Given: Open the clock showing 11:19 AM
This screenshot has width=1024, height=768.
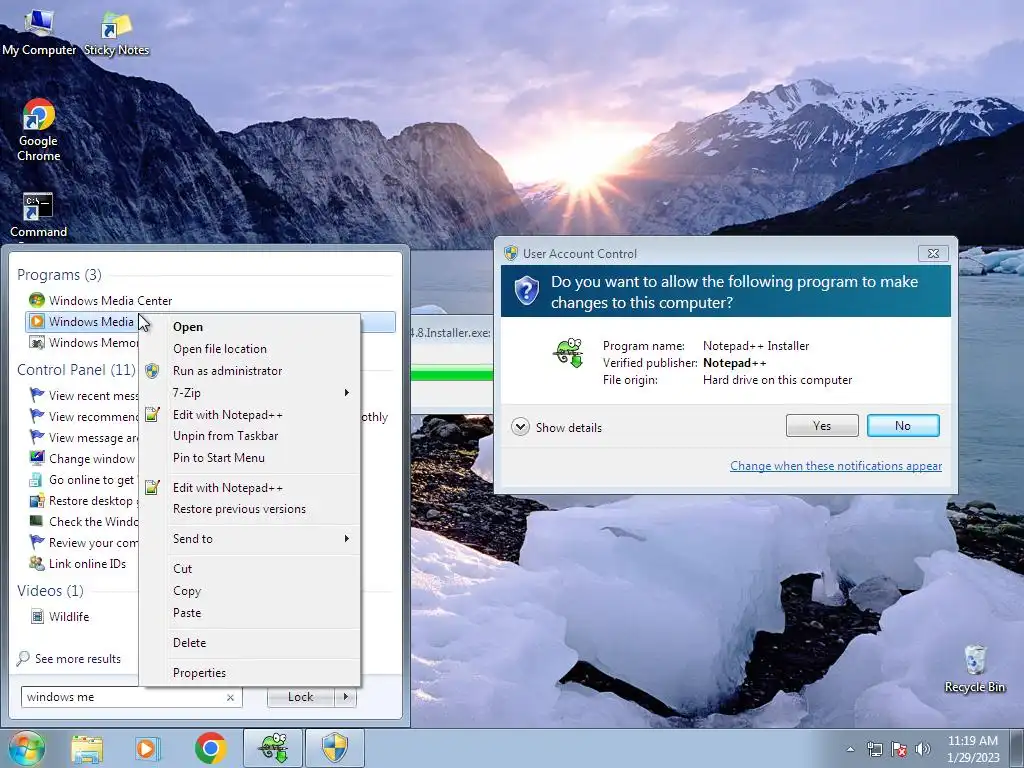Looking at the screenshot, I should click(x=973, y=749).
